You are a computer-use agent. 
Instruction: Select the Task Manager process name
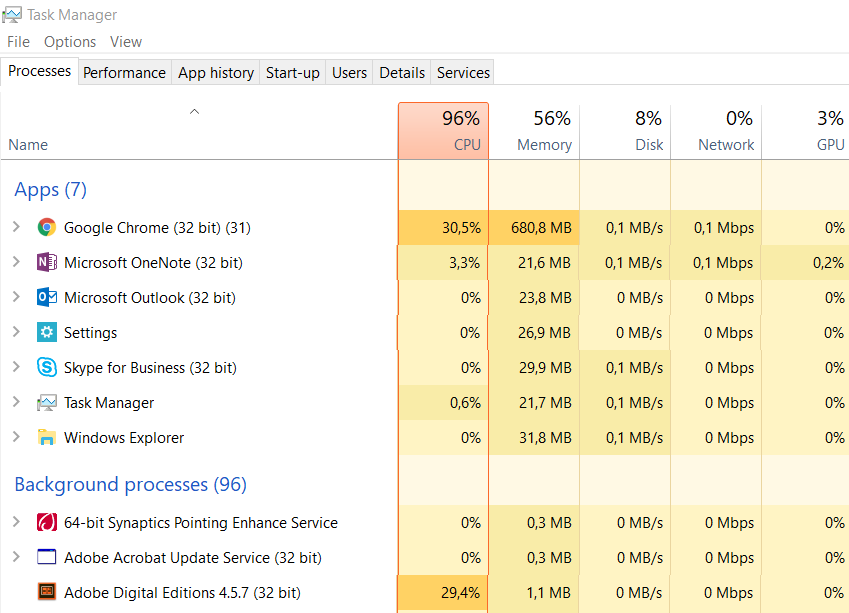(x=109, y=402)
